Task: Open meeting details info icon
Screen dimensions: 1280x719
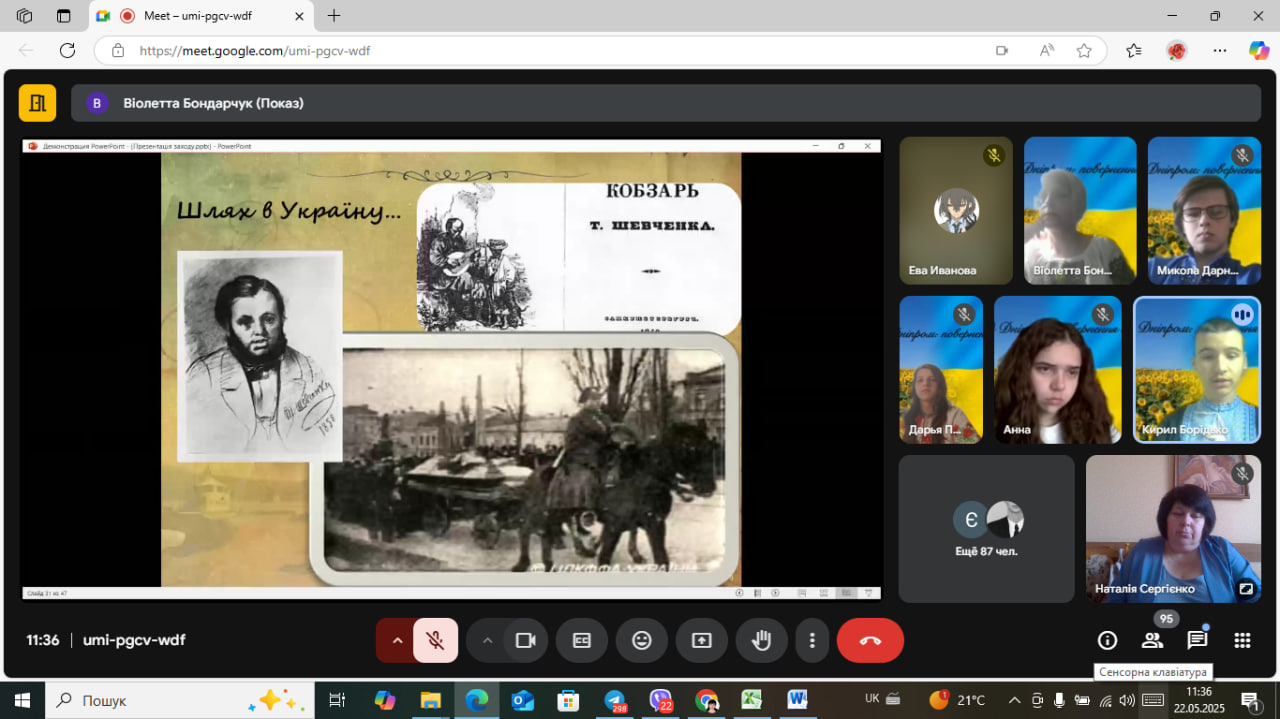Action: pyautogui.click(x=1107, y=640)
